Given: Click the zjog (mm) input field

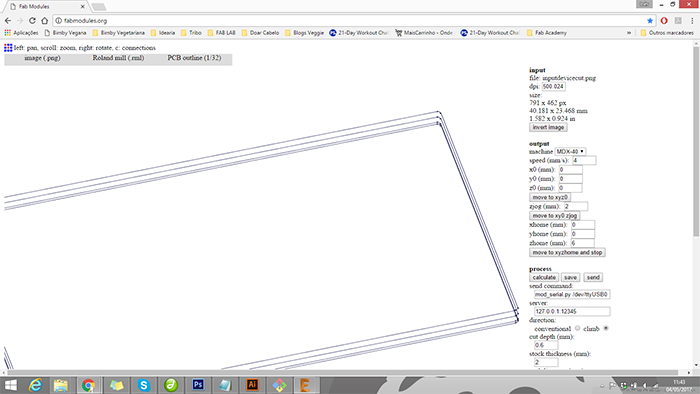Looking at the screenshot, I should click(x=576, y=207).
